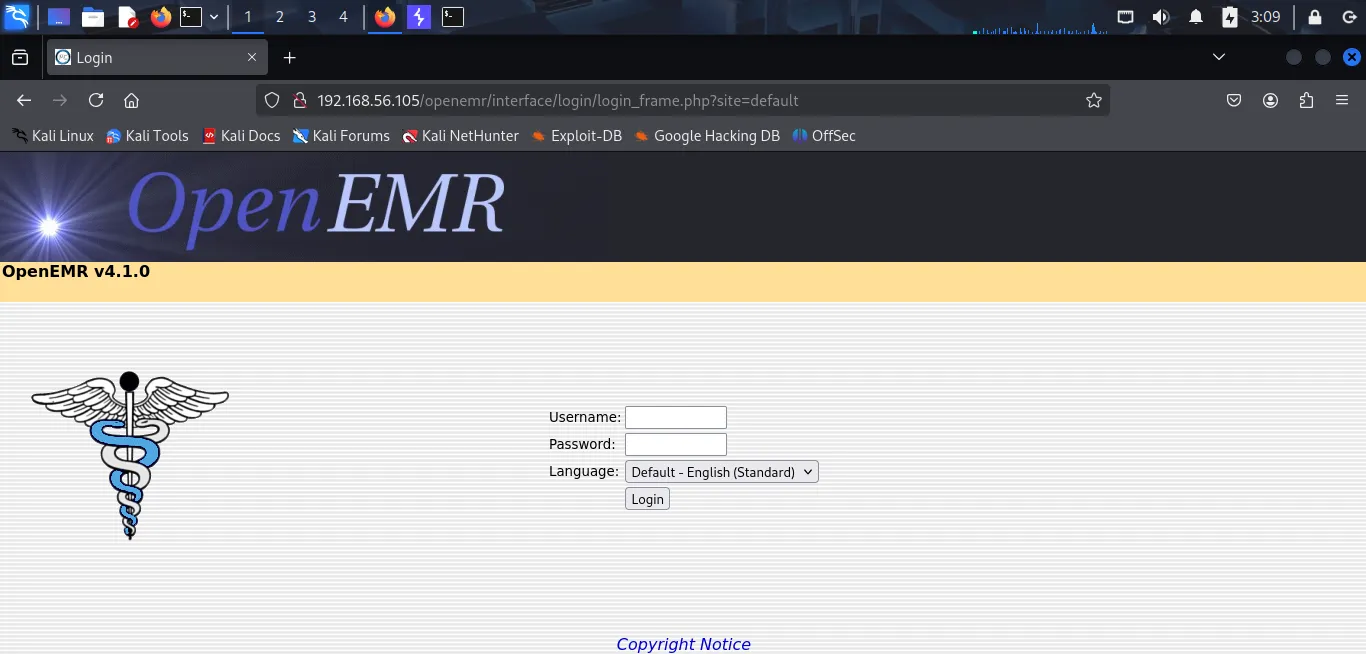Open the Exploit-DB bookmark

[x=576, y=136]
